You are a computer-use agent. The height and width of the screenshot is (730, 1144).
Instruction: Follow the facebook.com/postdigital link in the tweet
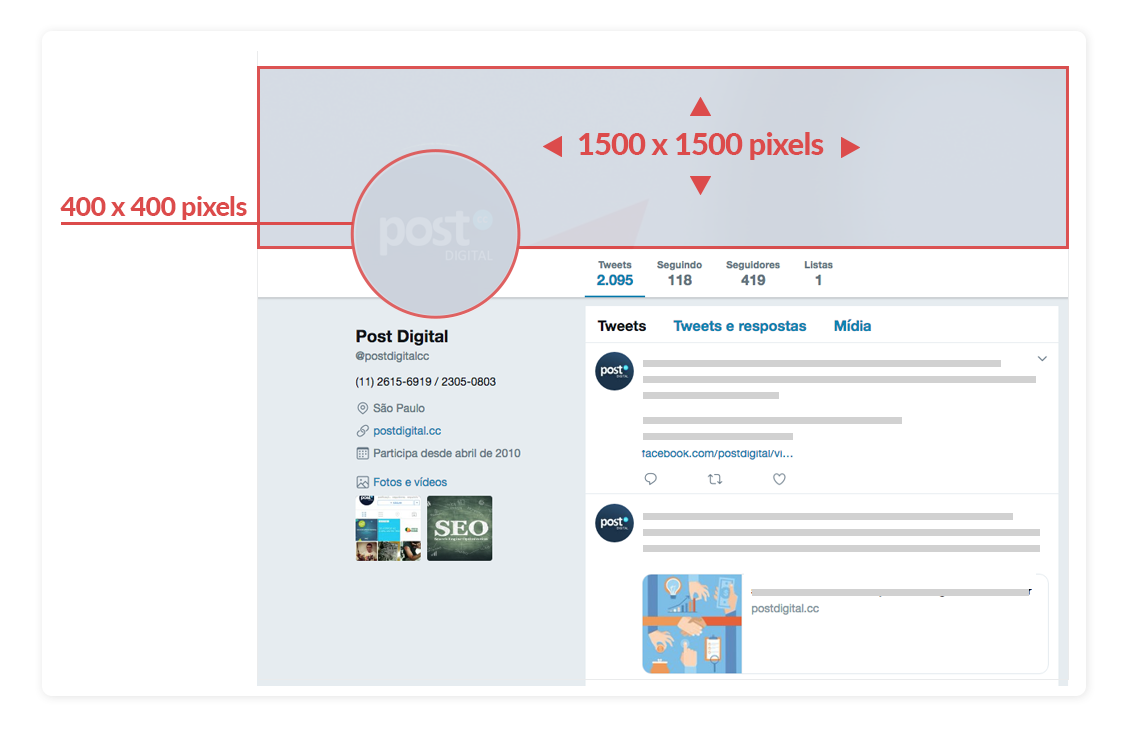[717, 454]
